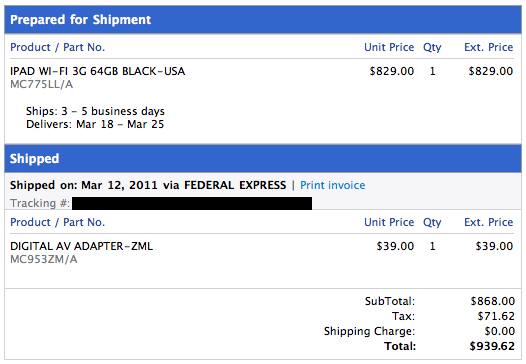Image resolution: width=526 pixels, height=364 pixels.
Task: Select DIGITAL AV ADAPTER-ZML product name
Action: point(82,246)
